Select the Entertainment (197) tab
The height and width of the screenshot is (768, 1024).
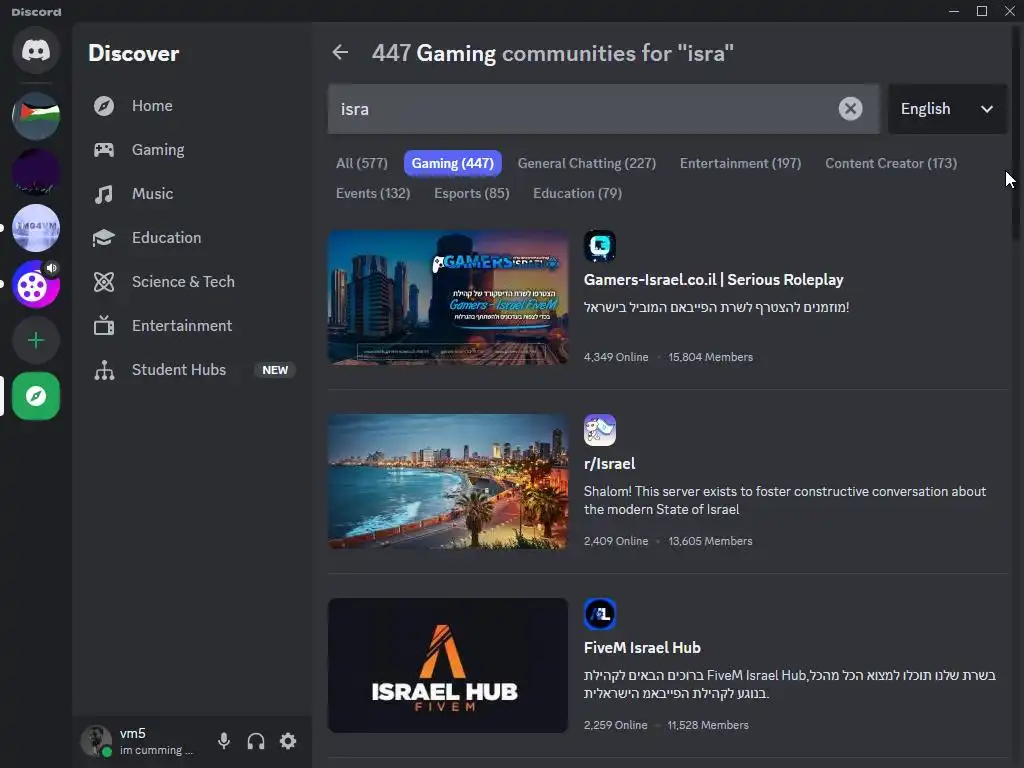[x=741, y=163]
